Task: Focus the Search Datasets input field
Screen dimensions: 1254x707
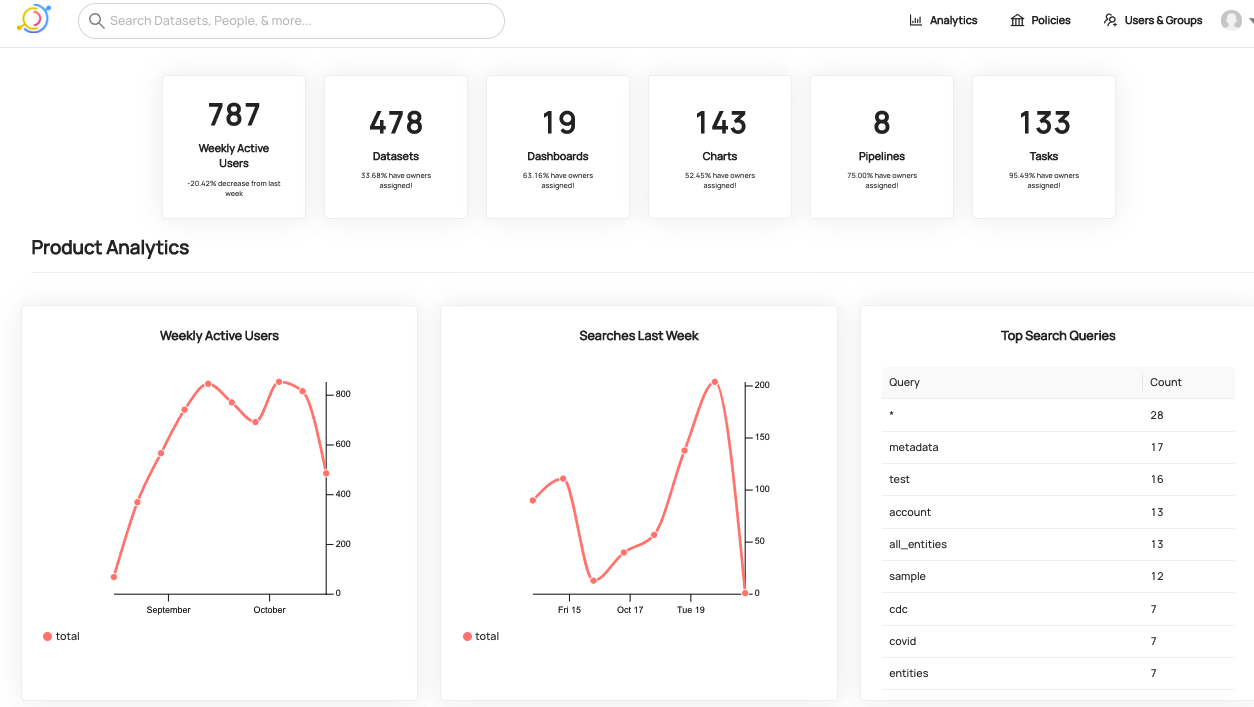Action: (x=300, y=21)
